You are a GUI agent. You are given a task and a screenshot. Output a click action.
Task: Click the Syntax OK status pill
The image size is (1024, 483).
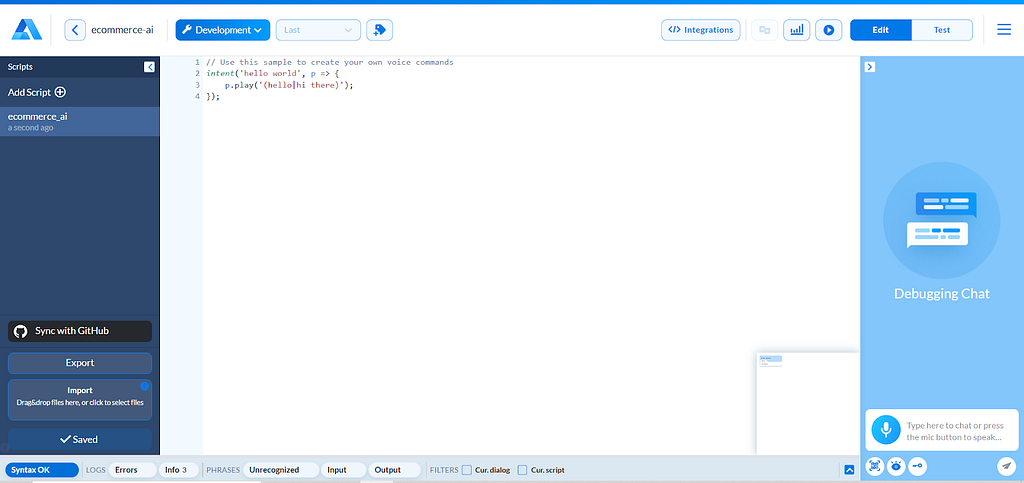(x=42, y=470)
